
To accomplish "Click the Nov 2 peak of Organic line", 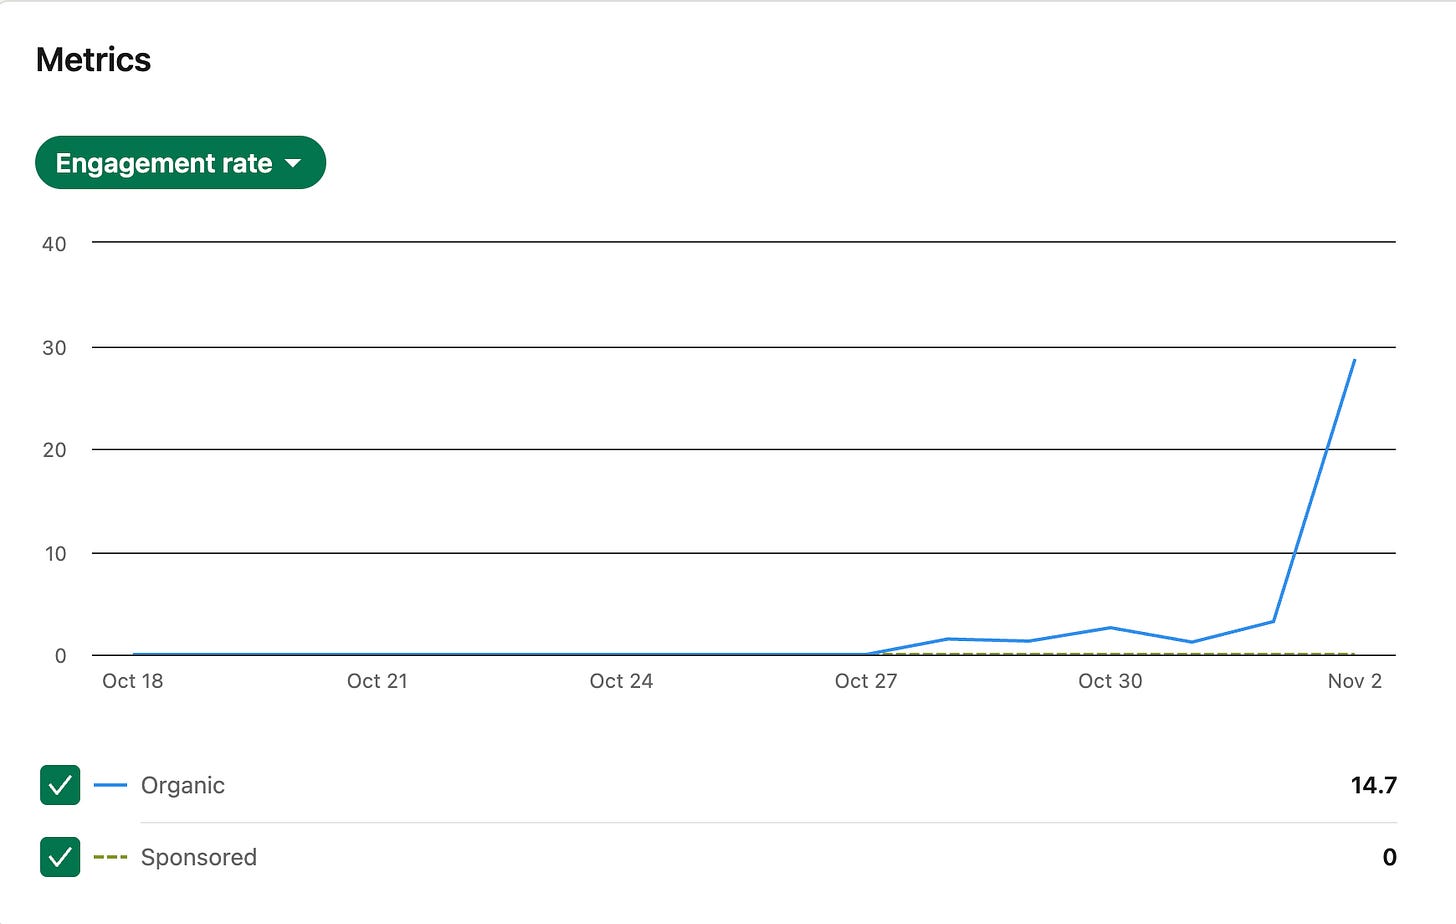I will tap(1354, 360).
